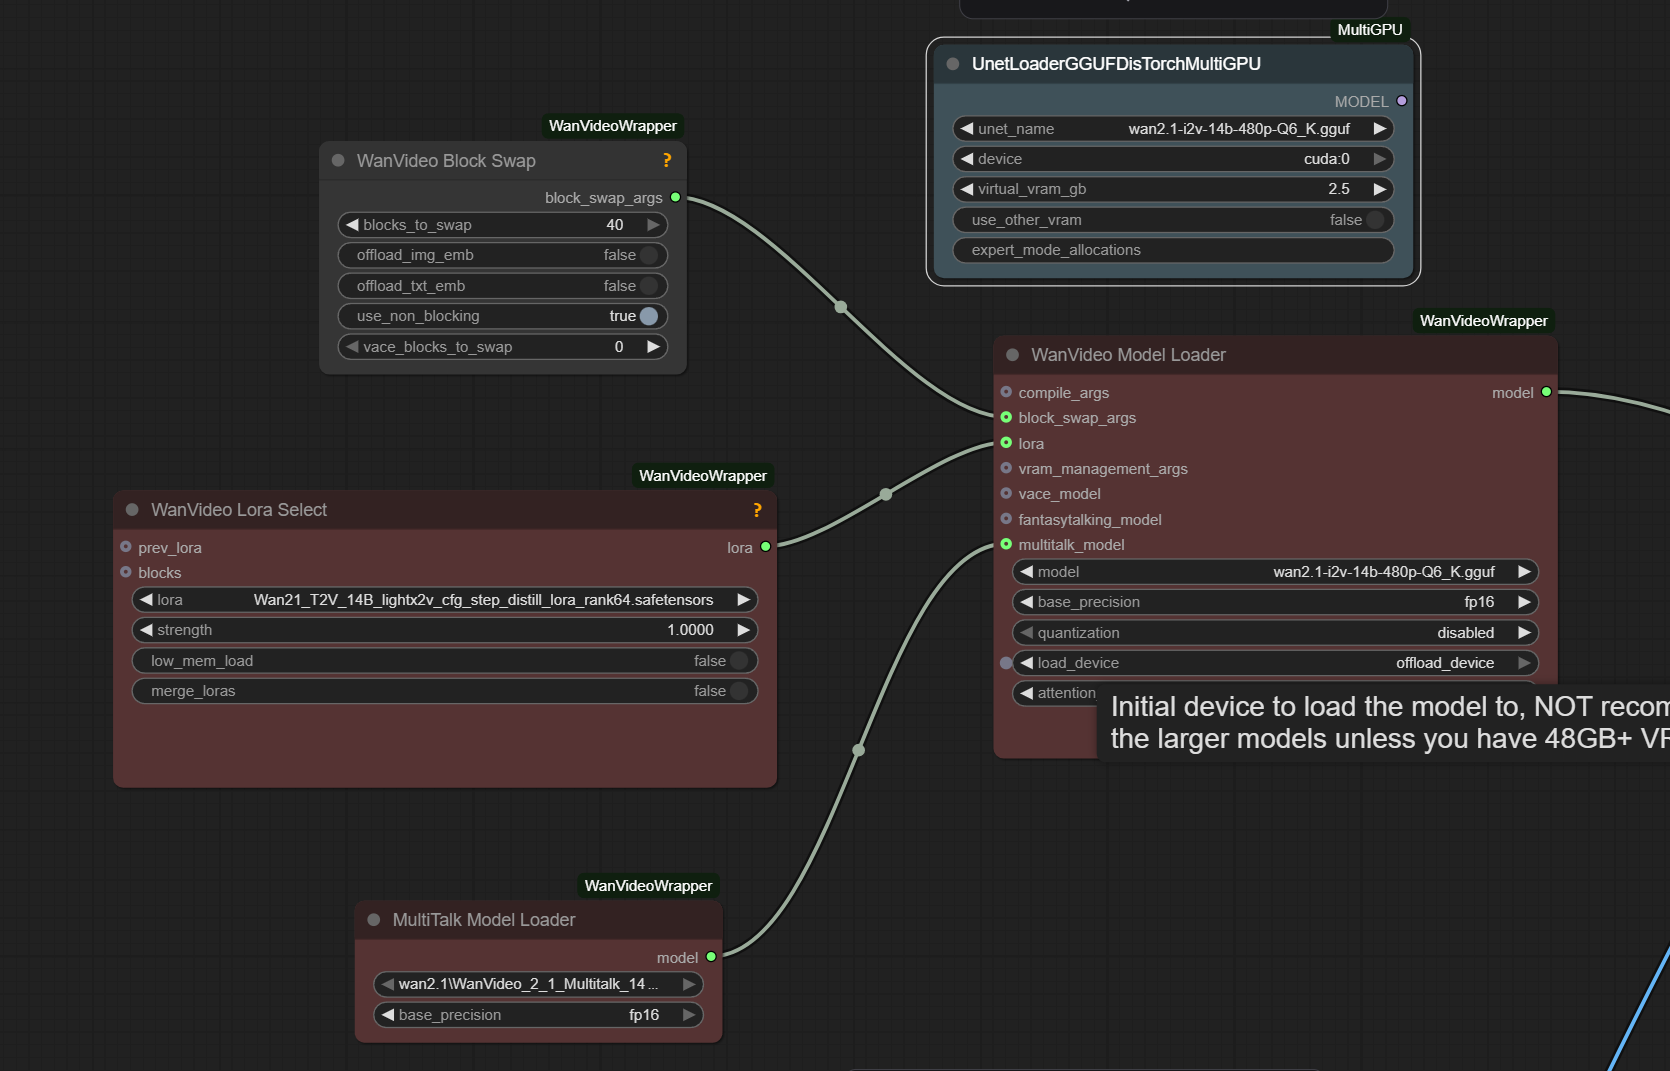Decrease lora strength with left arrow
This screenshot has height=1071, width=1670.
pyautogui.click(x=146, y=630)
